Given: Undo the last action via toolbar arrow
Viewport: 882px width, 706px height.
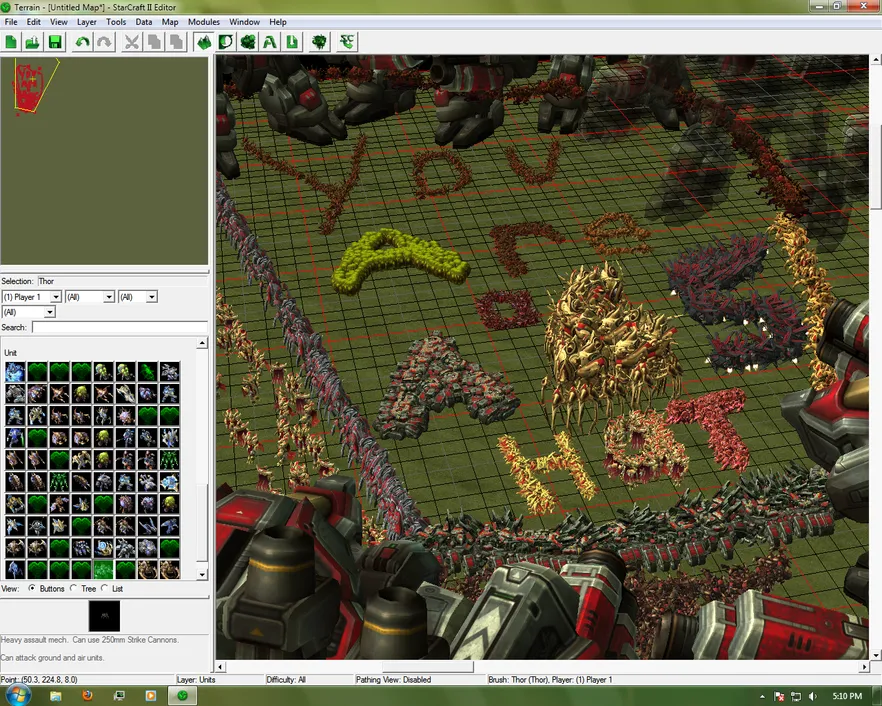Looking at the screenshot, I should (x=83, y=42).
